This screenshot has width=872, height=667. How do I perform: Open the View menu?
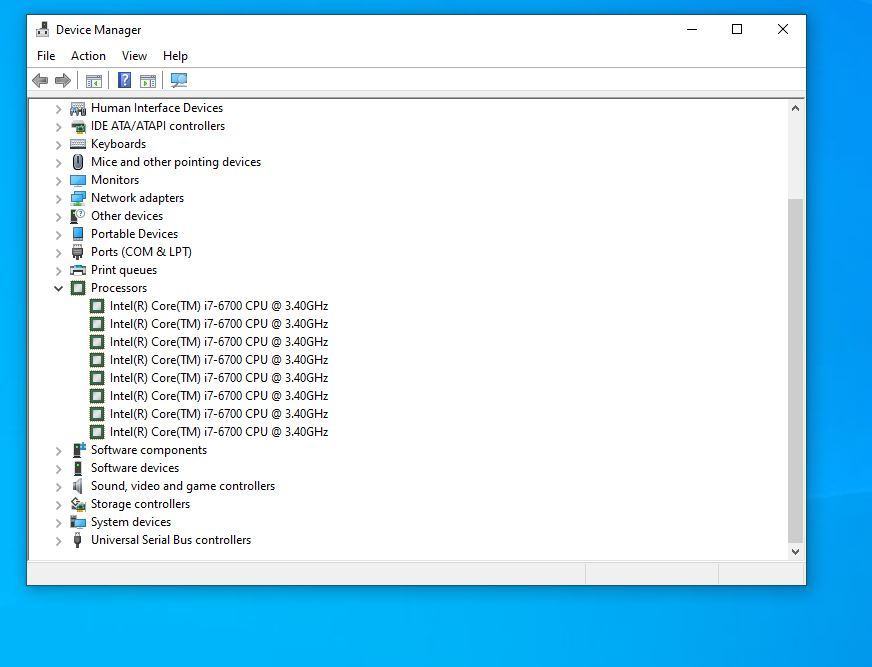tap(134, 56)
